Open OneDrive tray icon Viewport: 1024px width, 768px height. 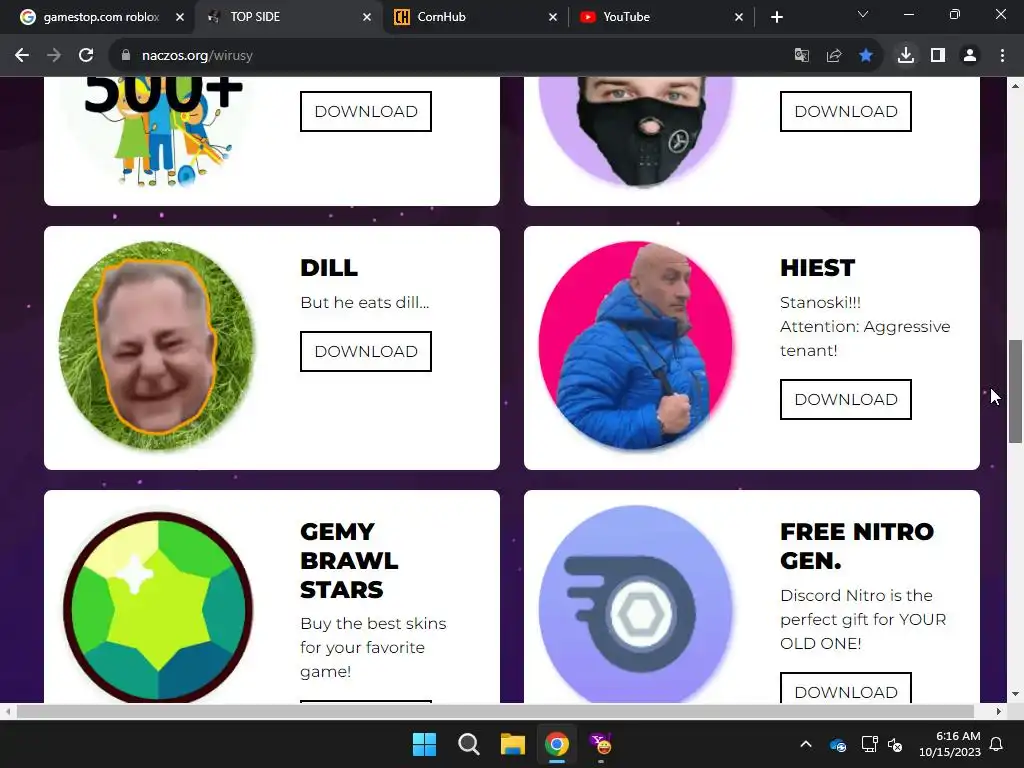click(838, 744)
